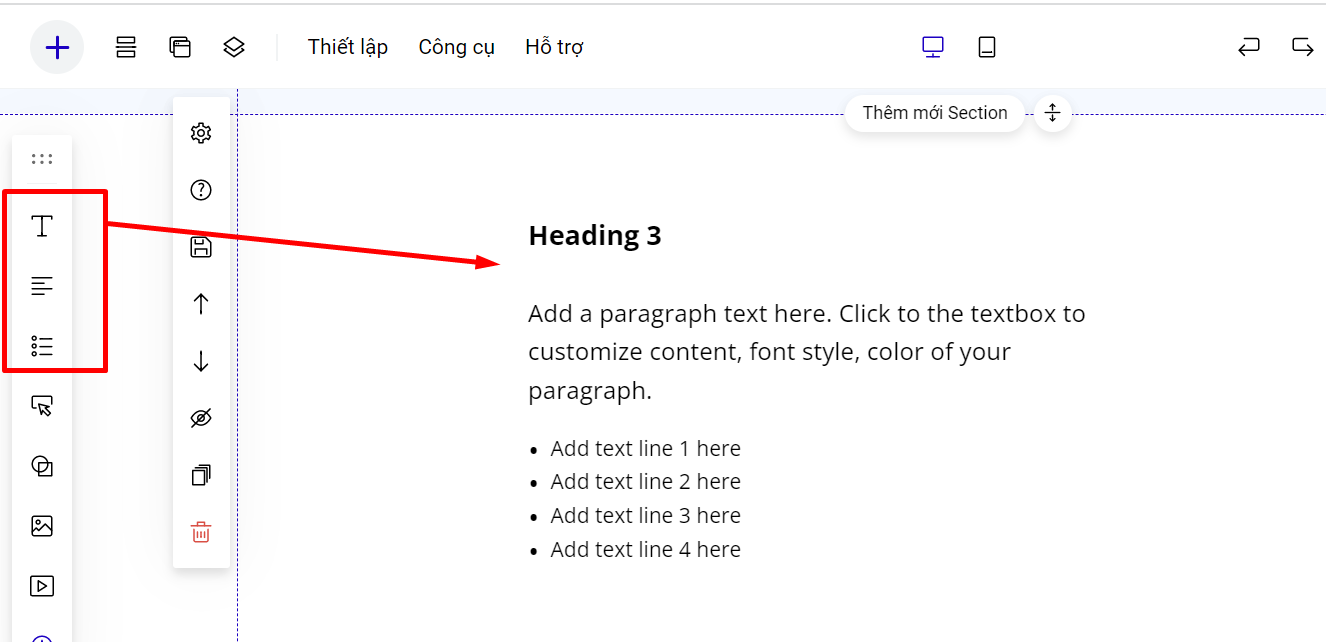This screenshot has width=1326, height=642.
Task: Open the layers stack icon
Action: [234, 47]
